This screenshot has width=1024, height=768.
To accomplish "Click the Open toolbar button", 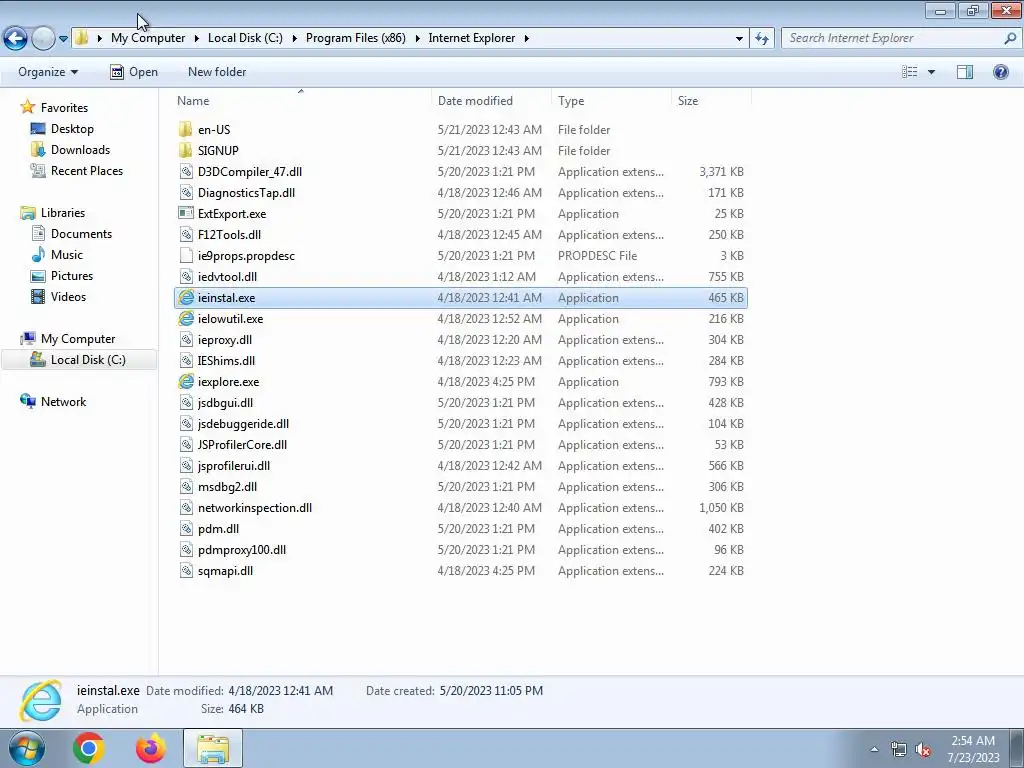I will click(134, 72).
